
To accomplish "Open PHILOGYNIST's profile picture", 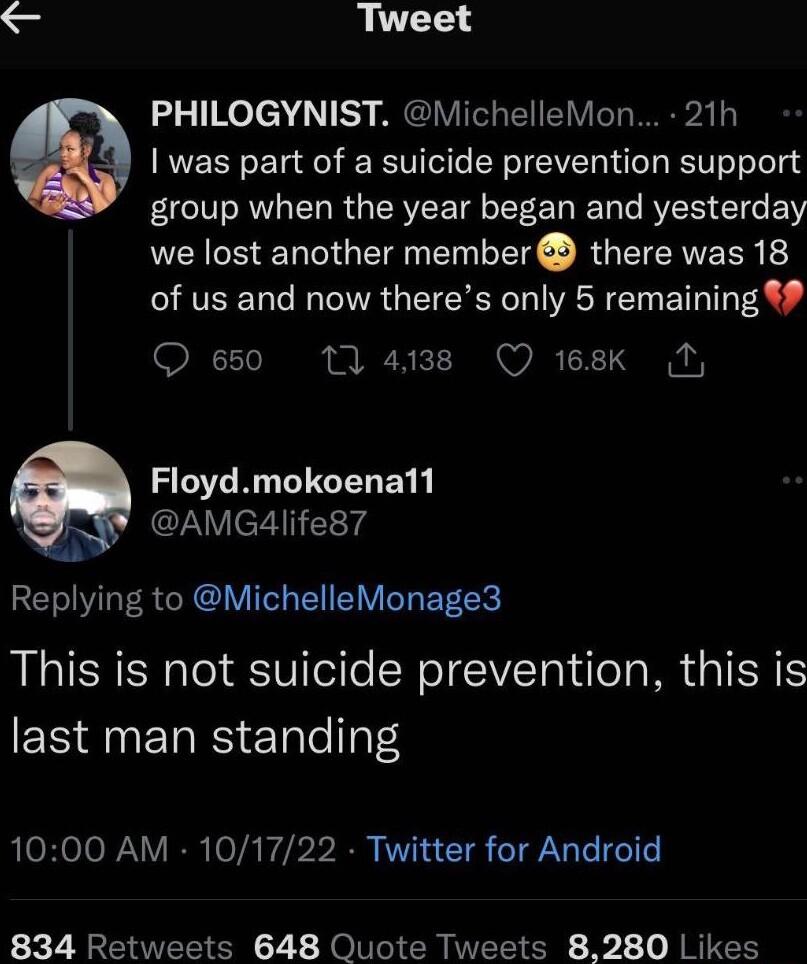I will tap(69, 157).
